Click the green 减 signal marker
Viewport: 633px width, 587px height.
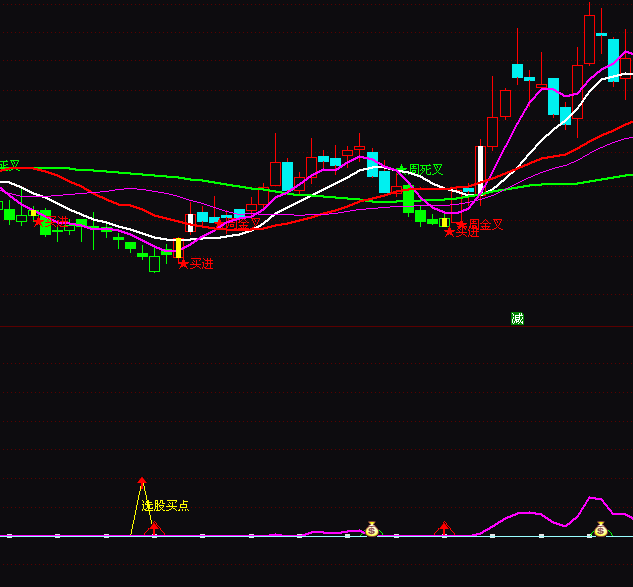pyautogui.click(x=517, y=319)
